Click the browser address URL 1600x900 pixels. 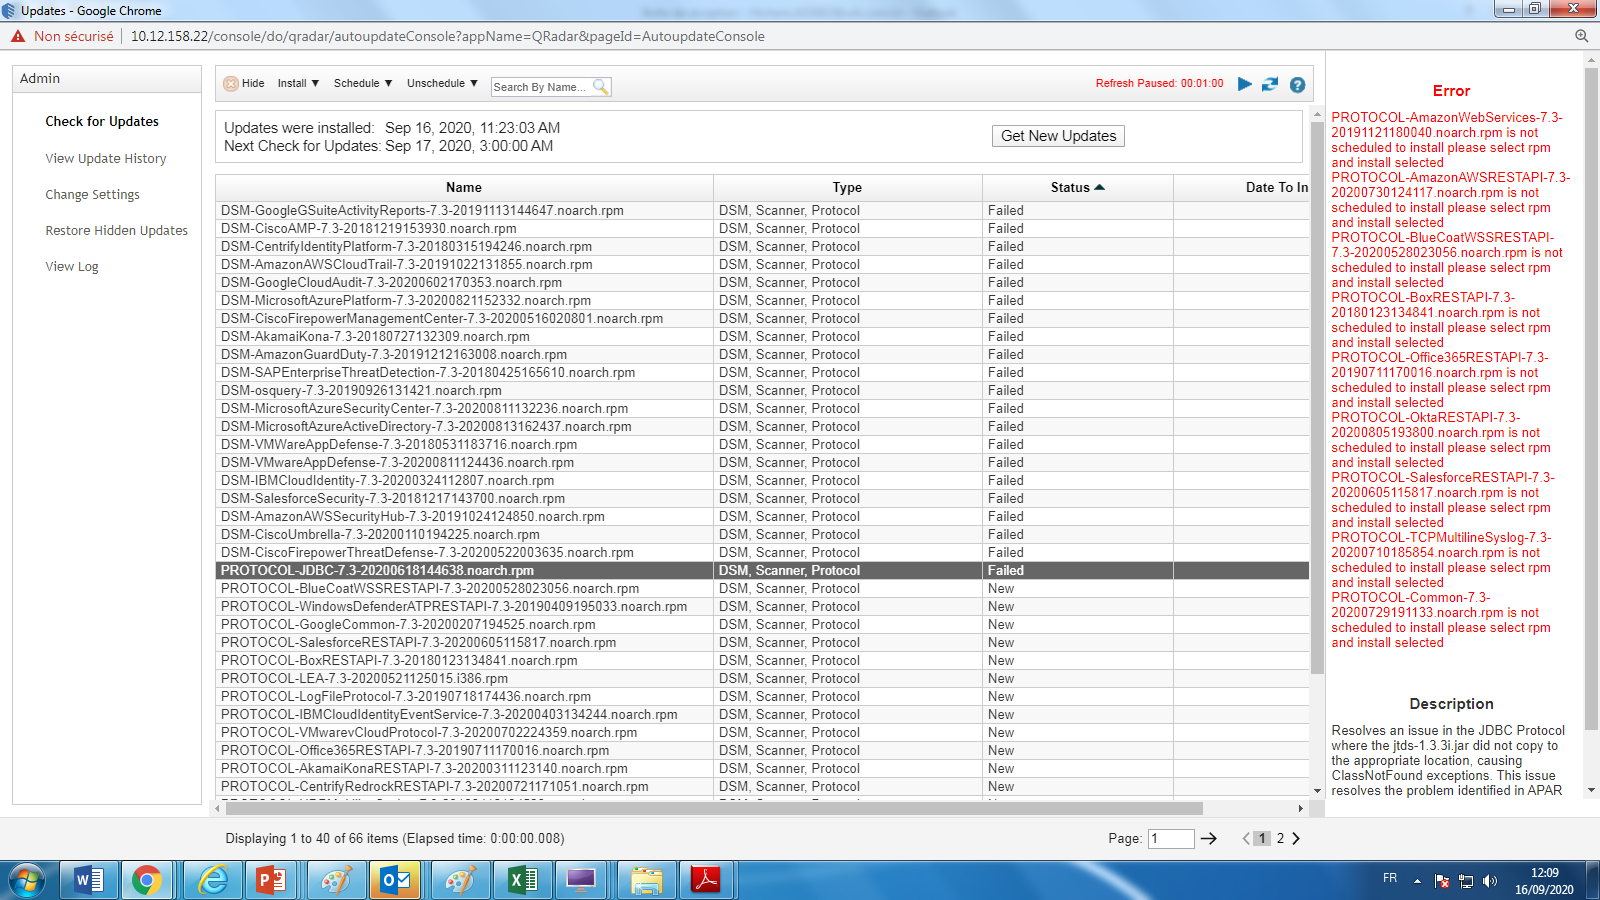tap(447, 36)
